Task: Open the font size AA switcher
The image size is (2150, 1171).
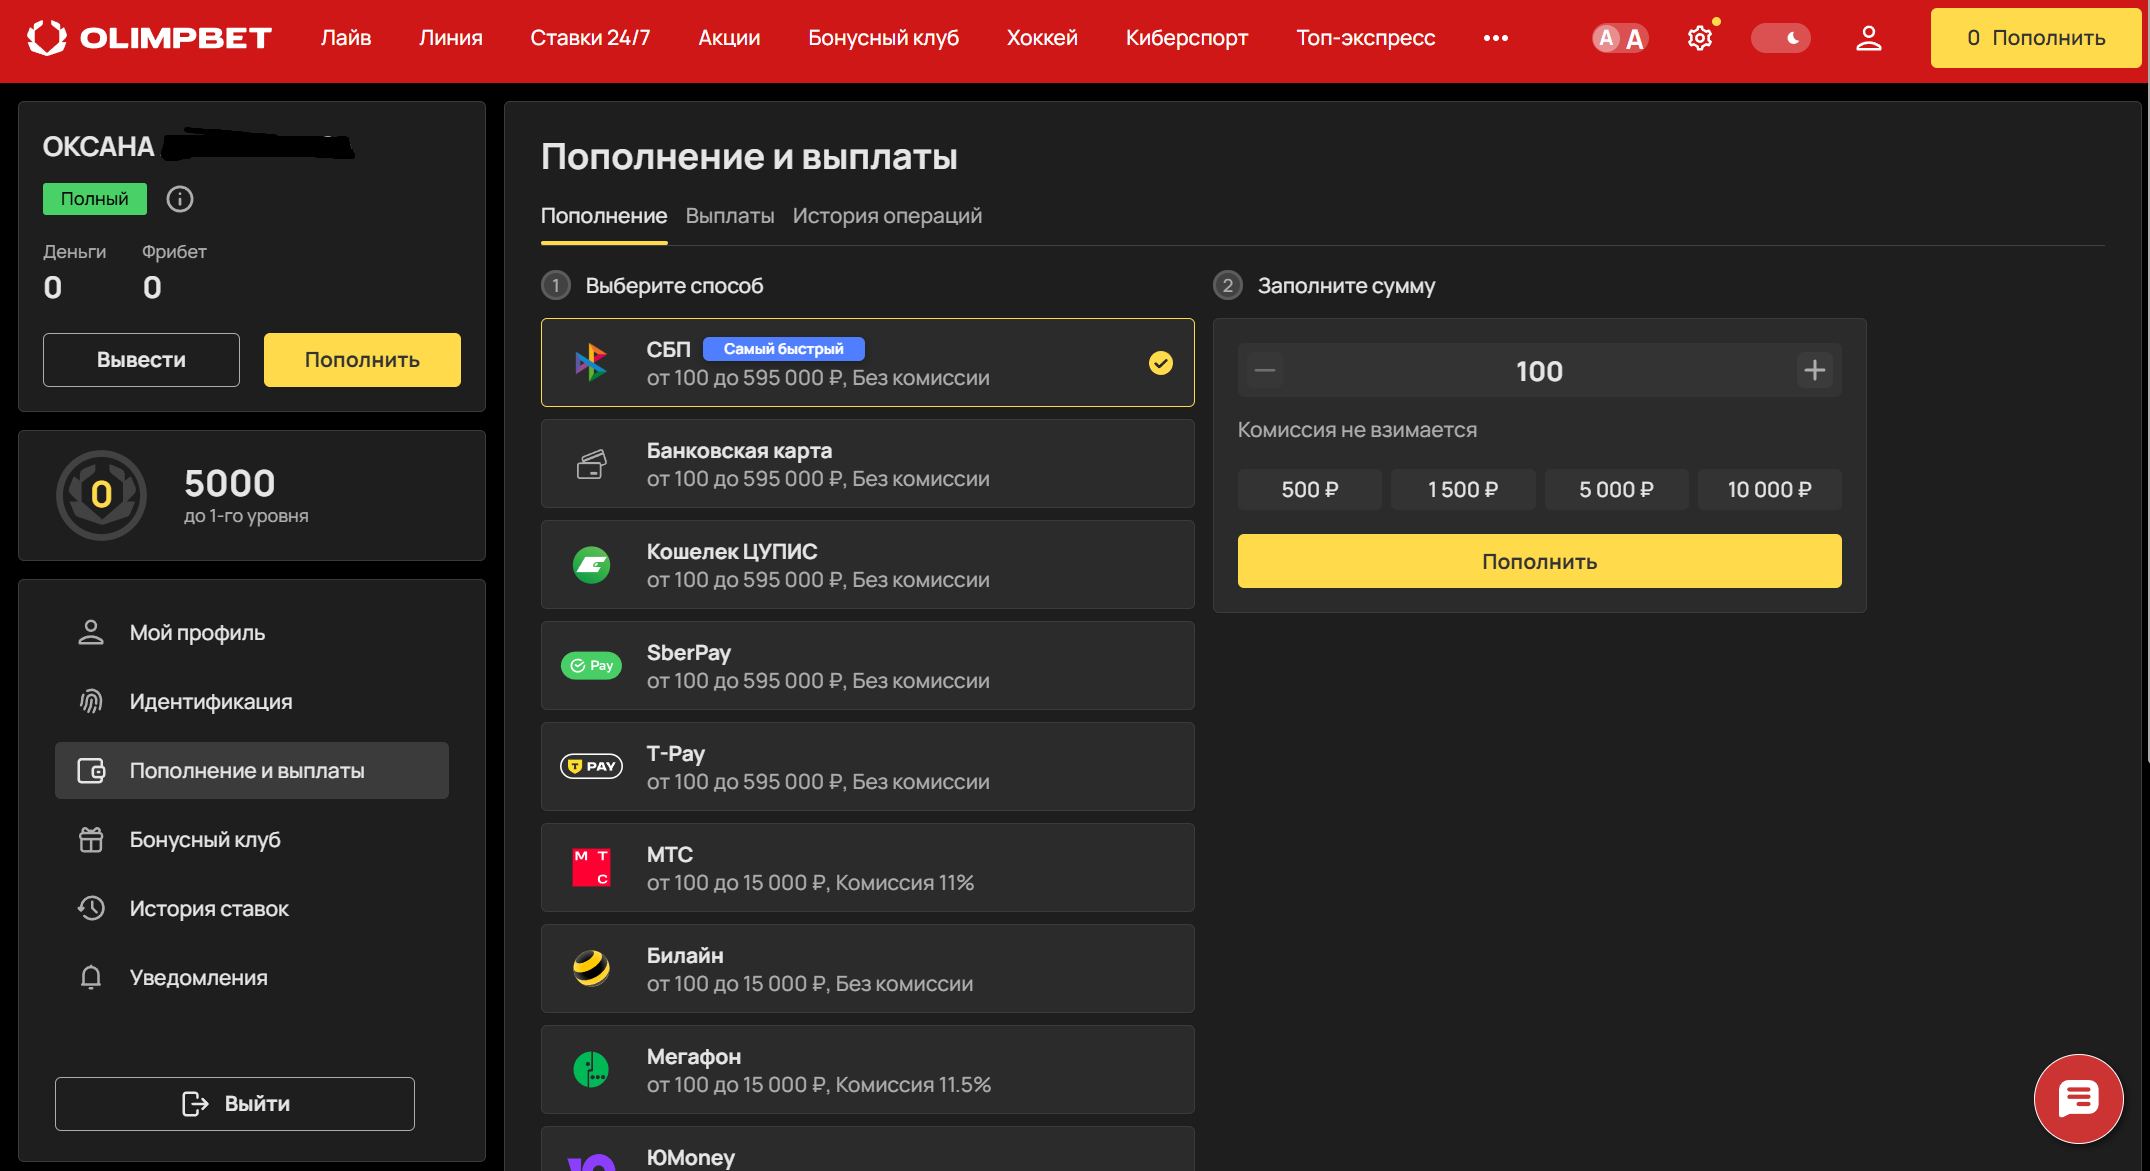Action: tap(1620, 38)
